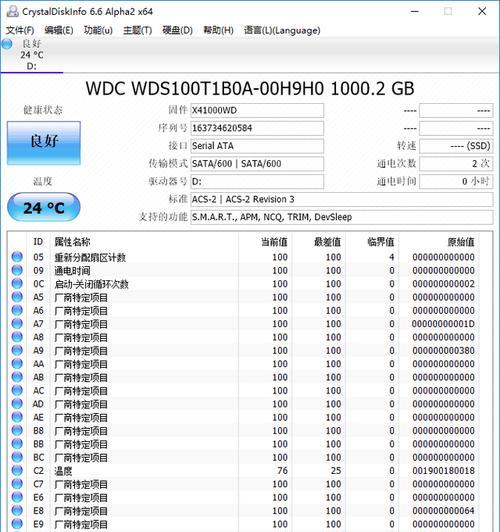Open the 主题(T) menu
The image size is (500, 532).
pos(137,31)
